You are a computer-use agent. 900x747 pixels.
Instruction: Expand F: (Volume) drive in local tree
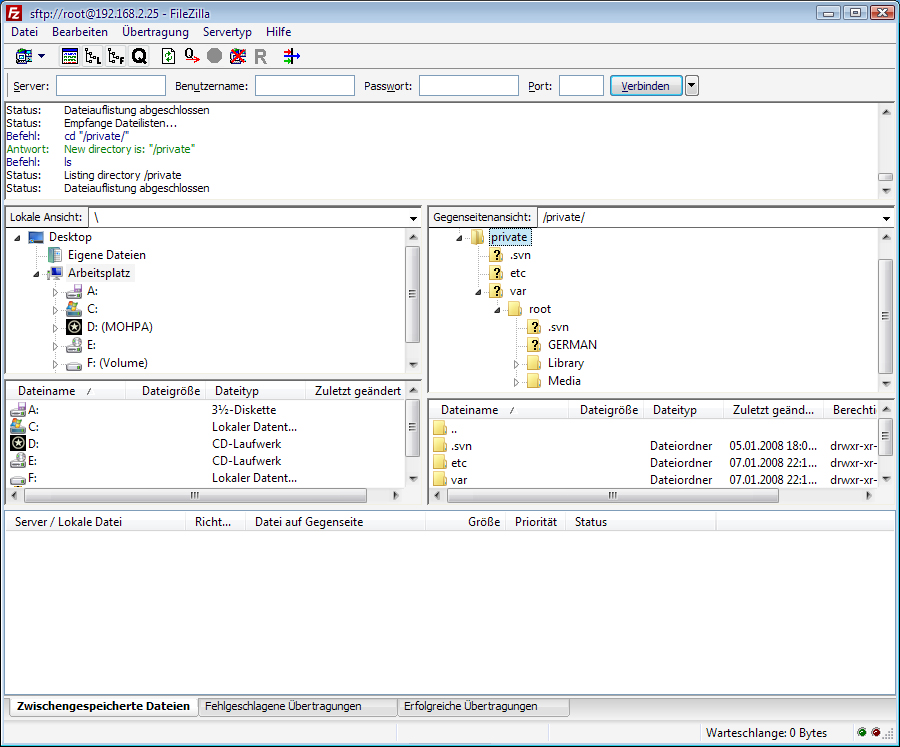[55, 365]
